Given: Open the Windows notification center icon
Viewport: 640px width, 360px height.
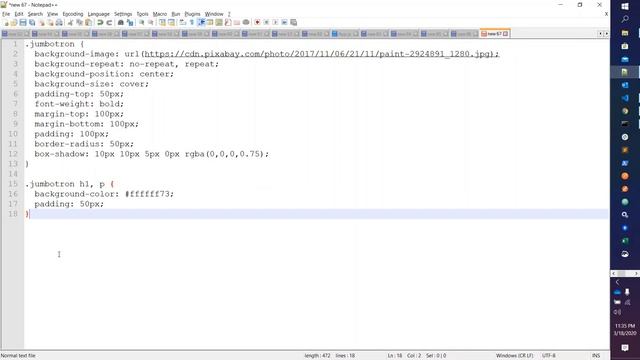Looking at the screenshot, I should point(625,347).
